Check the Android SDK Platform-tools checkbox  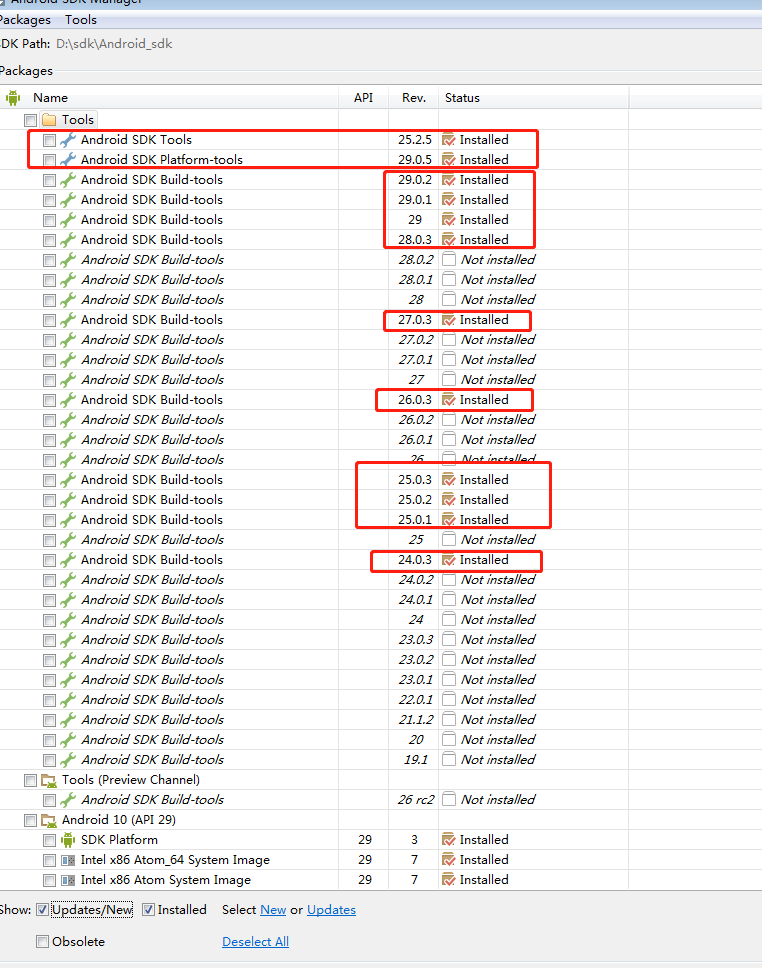(x=49, y=161)
